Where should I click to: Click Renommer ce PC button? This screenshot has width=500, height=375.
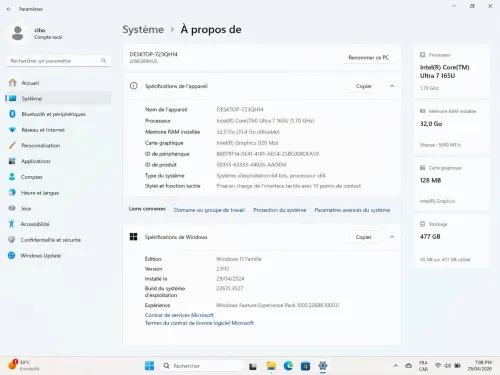coord(369,57)
